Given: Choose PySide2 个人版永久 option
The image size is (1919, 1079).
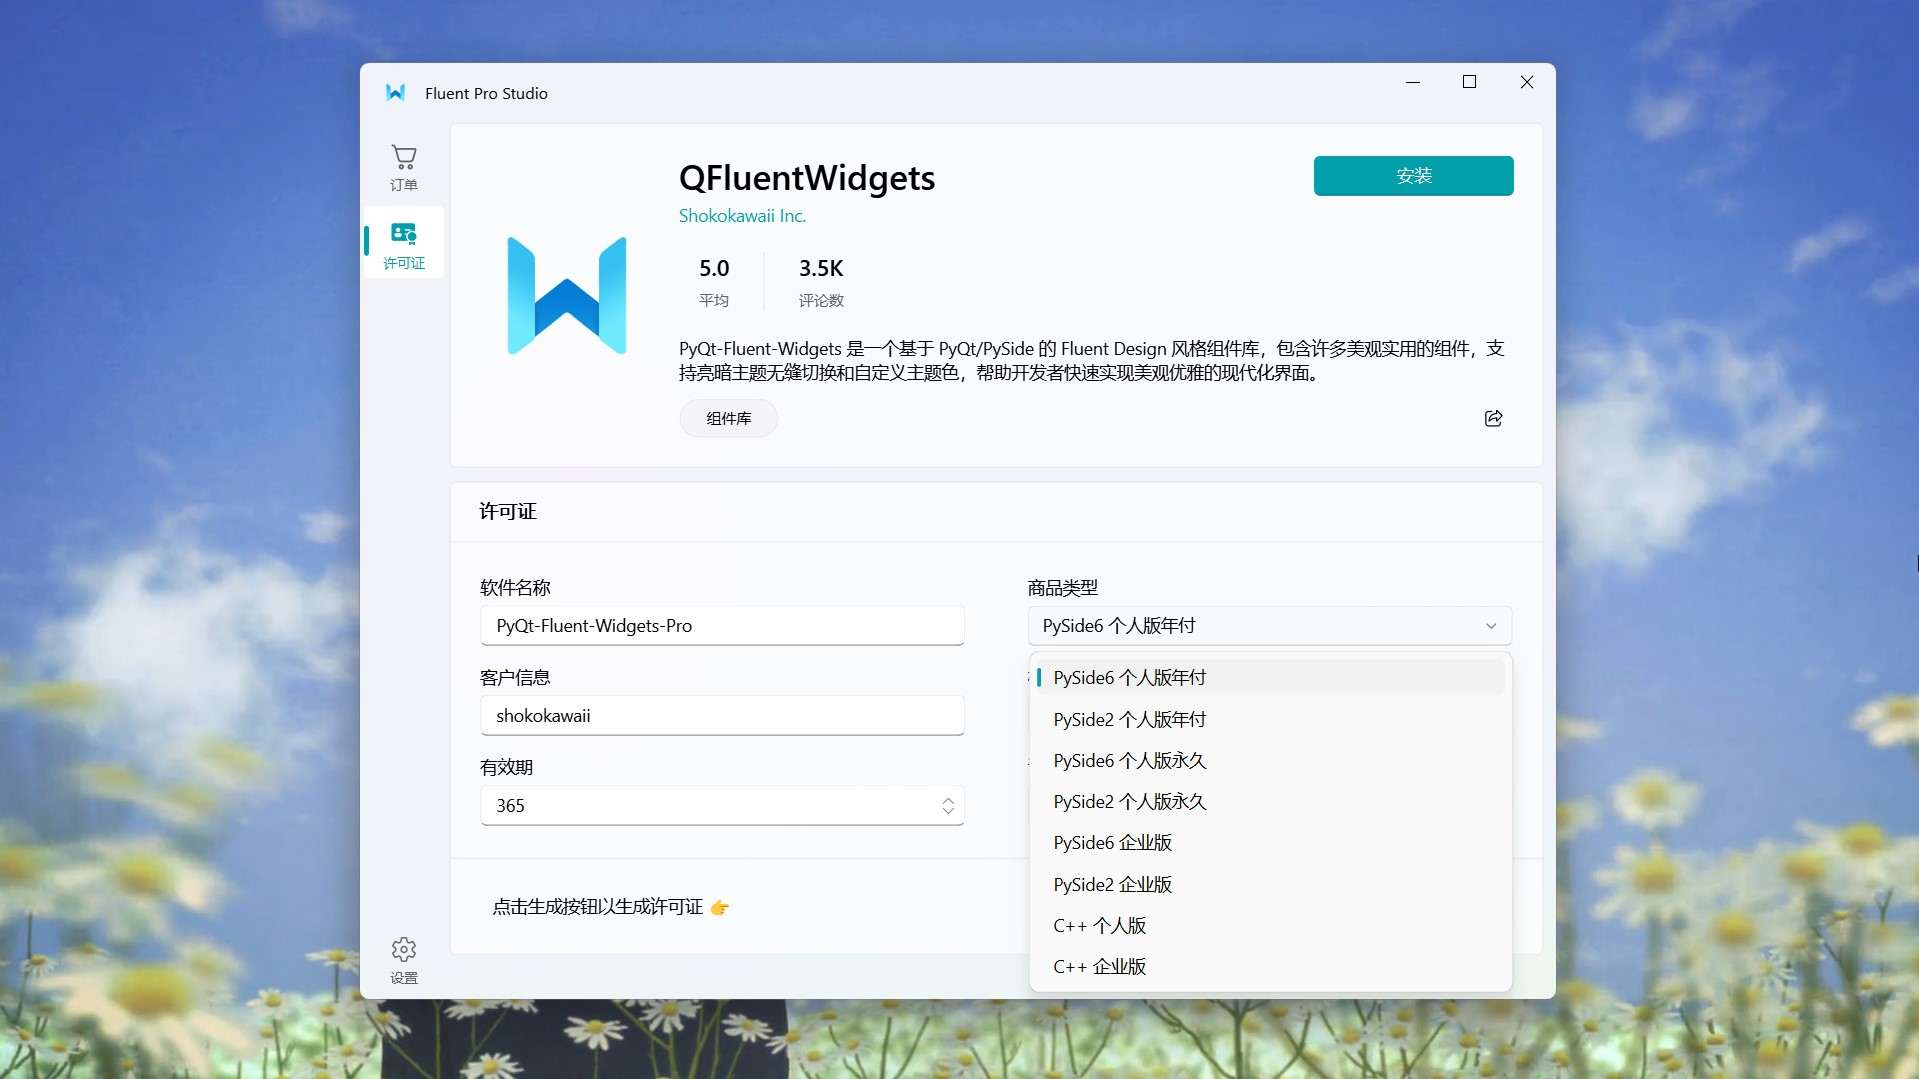Looking at the screenshot, I should point(1269,801).
